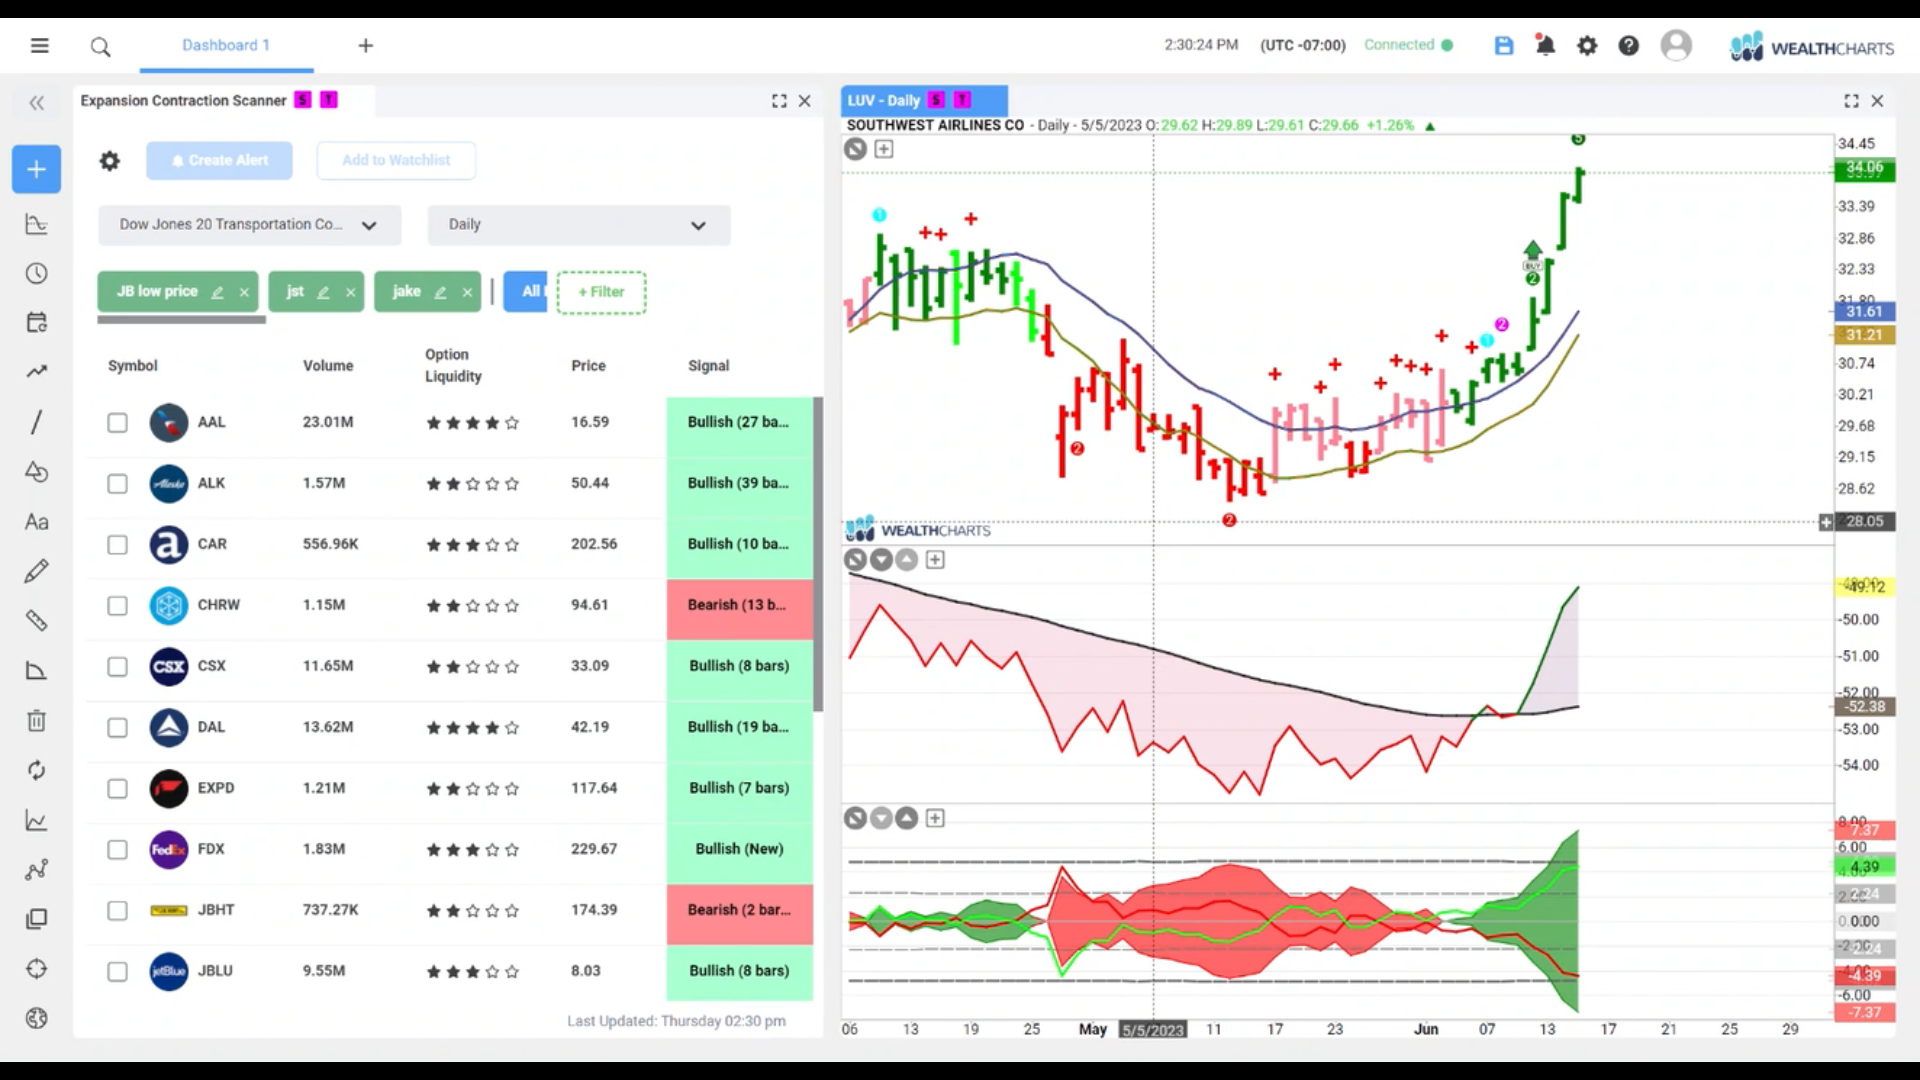The image size is (1920, 1080).
Task: Collapse the left sidebar with double chevron
Action: point(37,102)
